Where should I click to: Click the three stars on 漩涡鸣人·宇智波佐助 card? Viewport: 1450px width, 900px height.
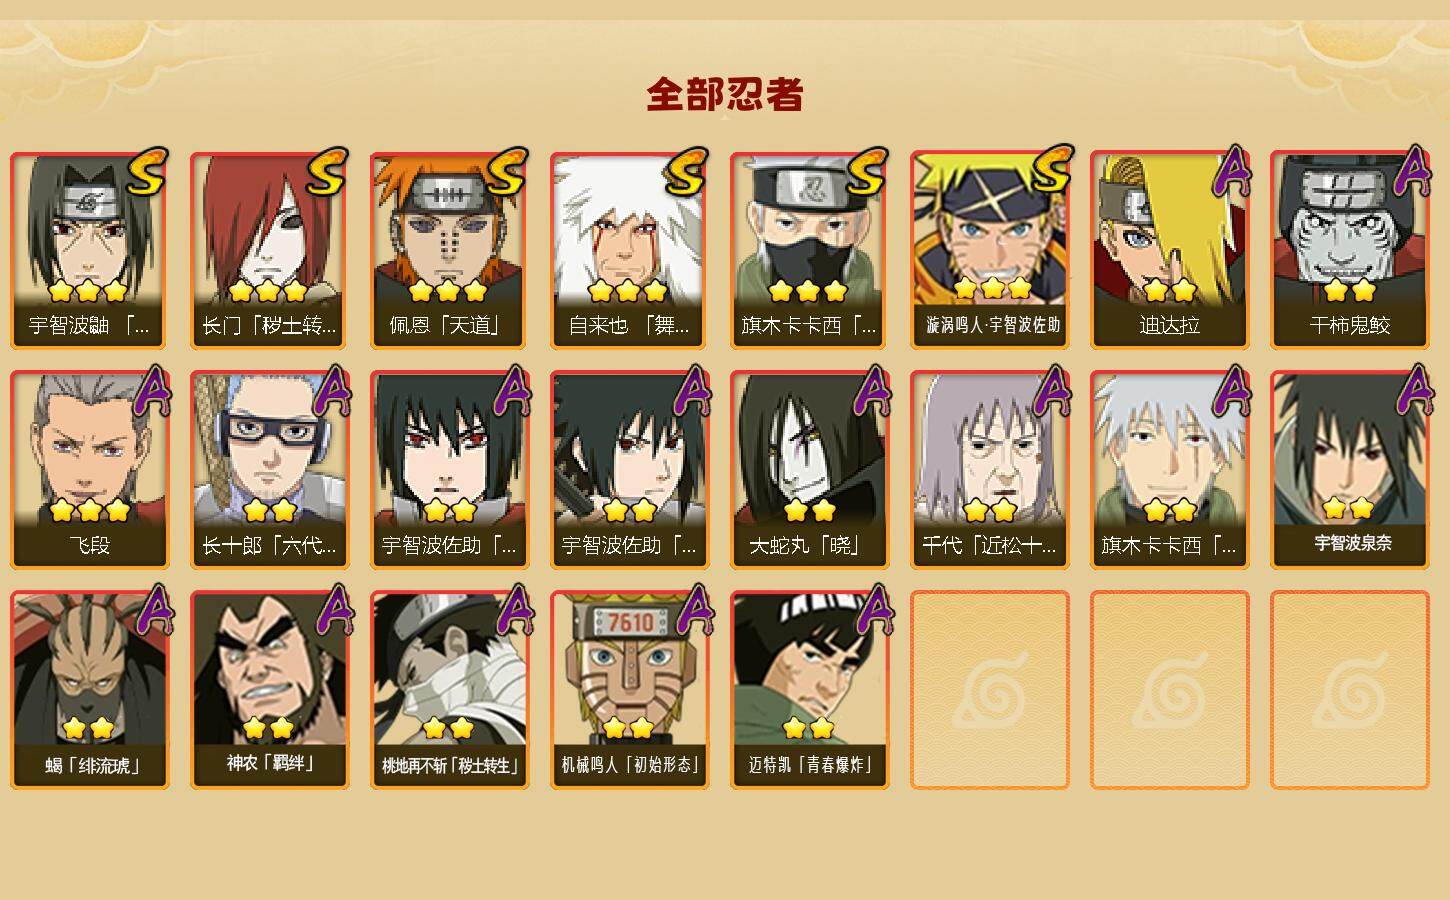[992, 289]
